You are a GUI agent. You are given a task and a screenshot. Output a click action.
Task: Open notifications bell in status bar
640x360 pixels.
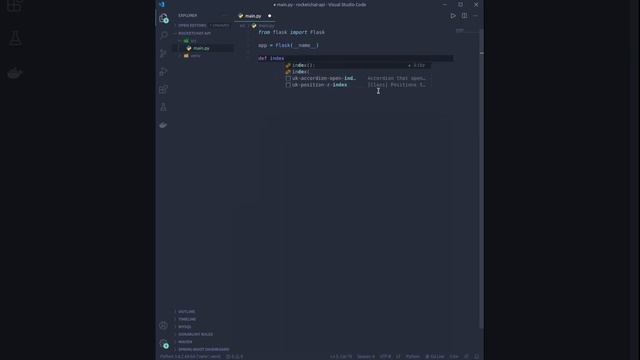tap(476, 356)
